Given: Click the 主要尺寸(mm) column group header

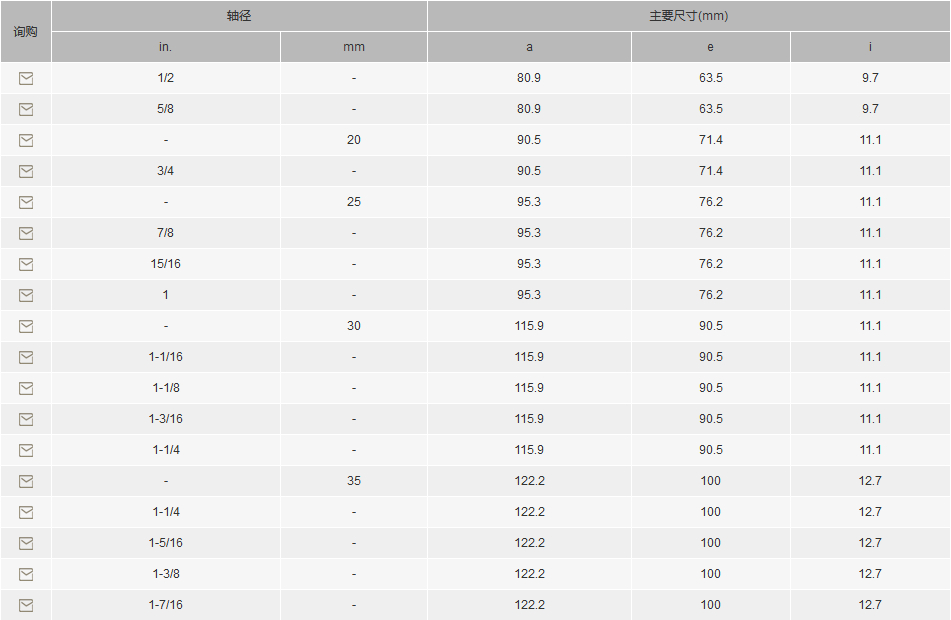Looking at the screenshot, I should click(x=688, y=16).
